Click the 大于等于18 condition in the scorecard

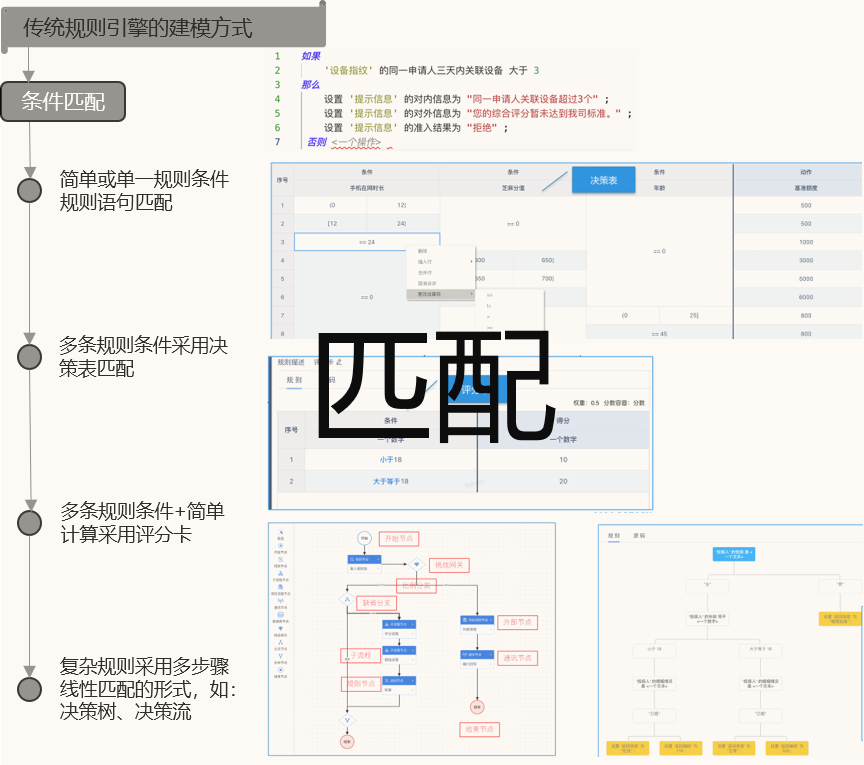click(x=391, y=481)
